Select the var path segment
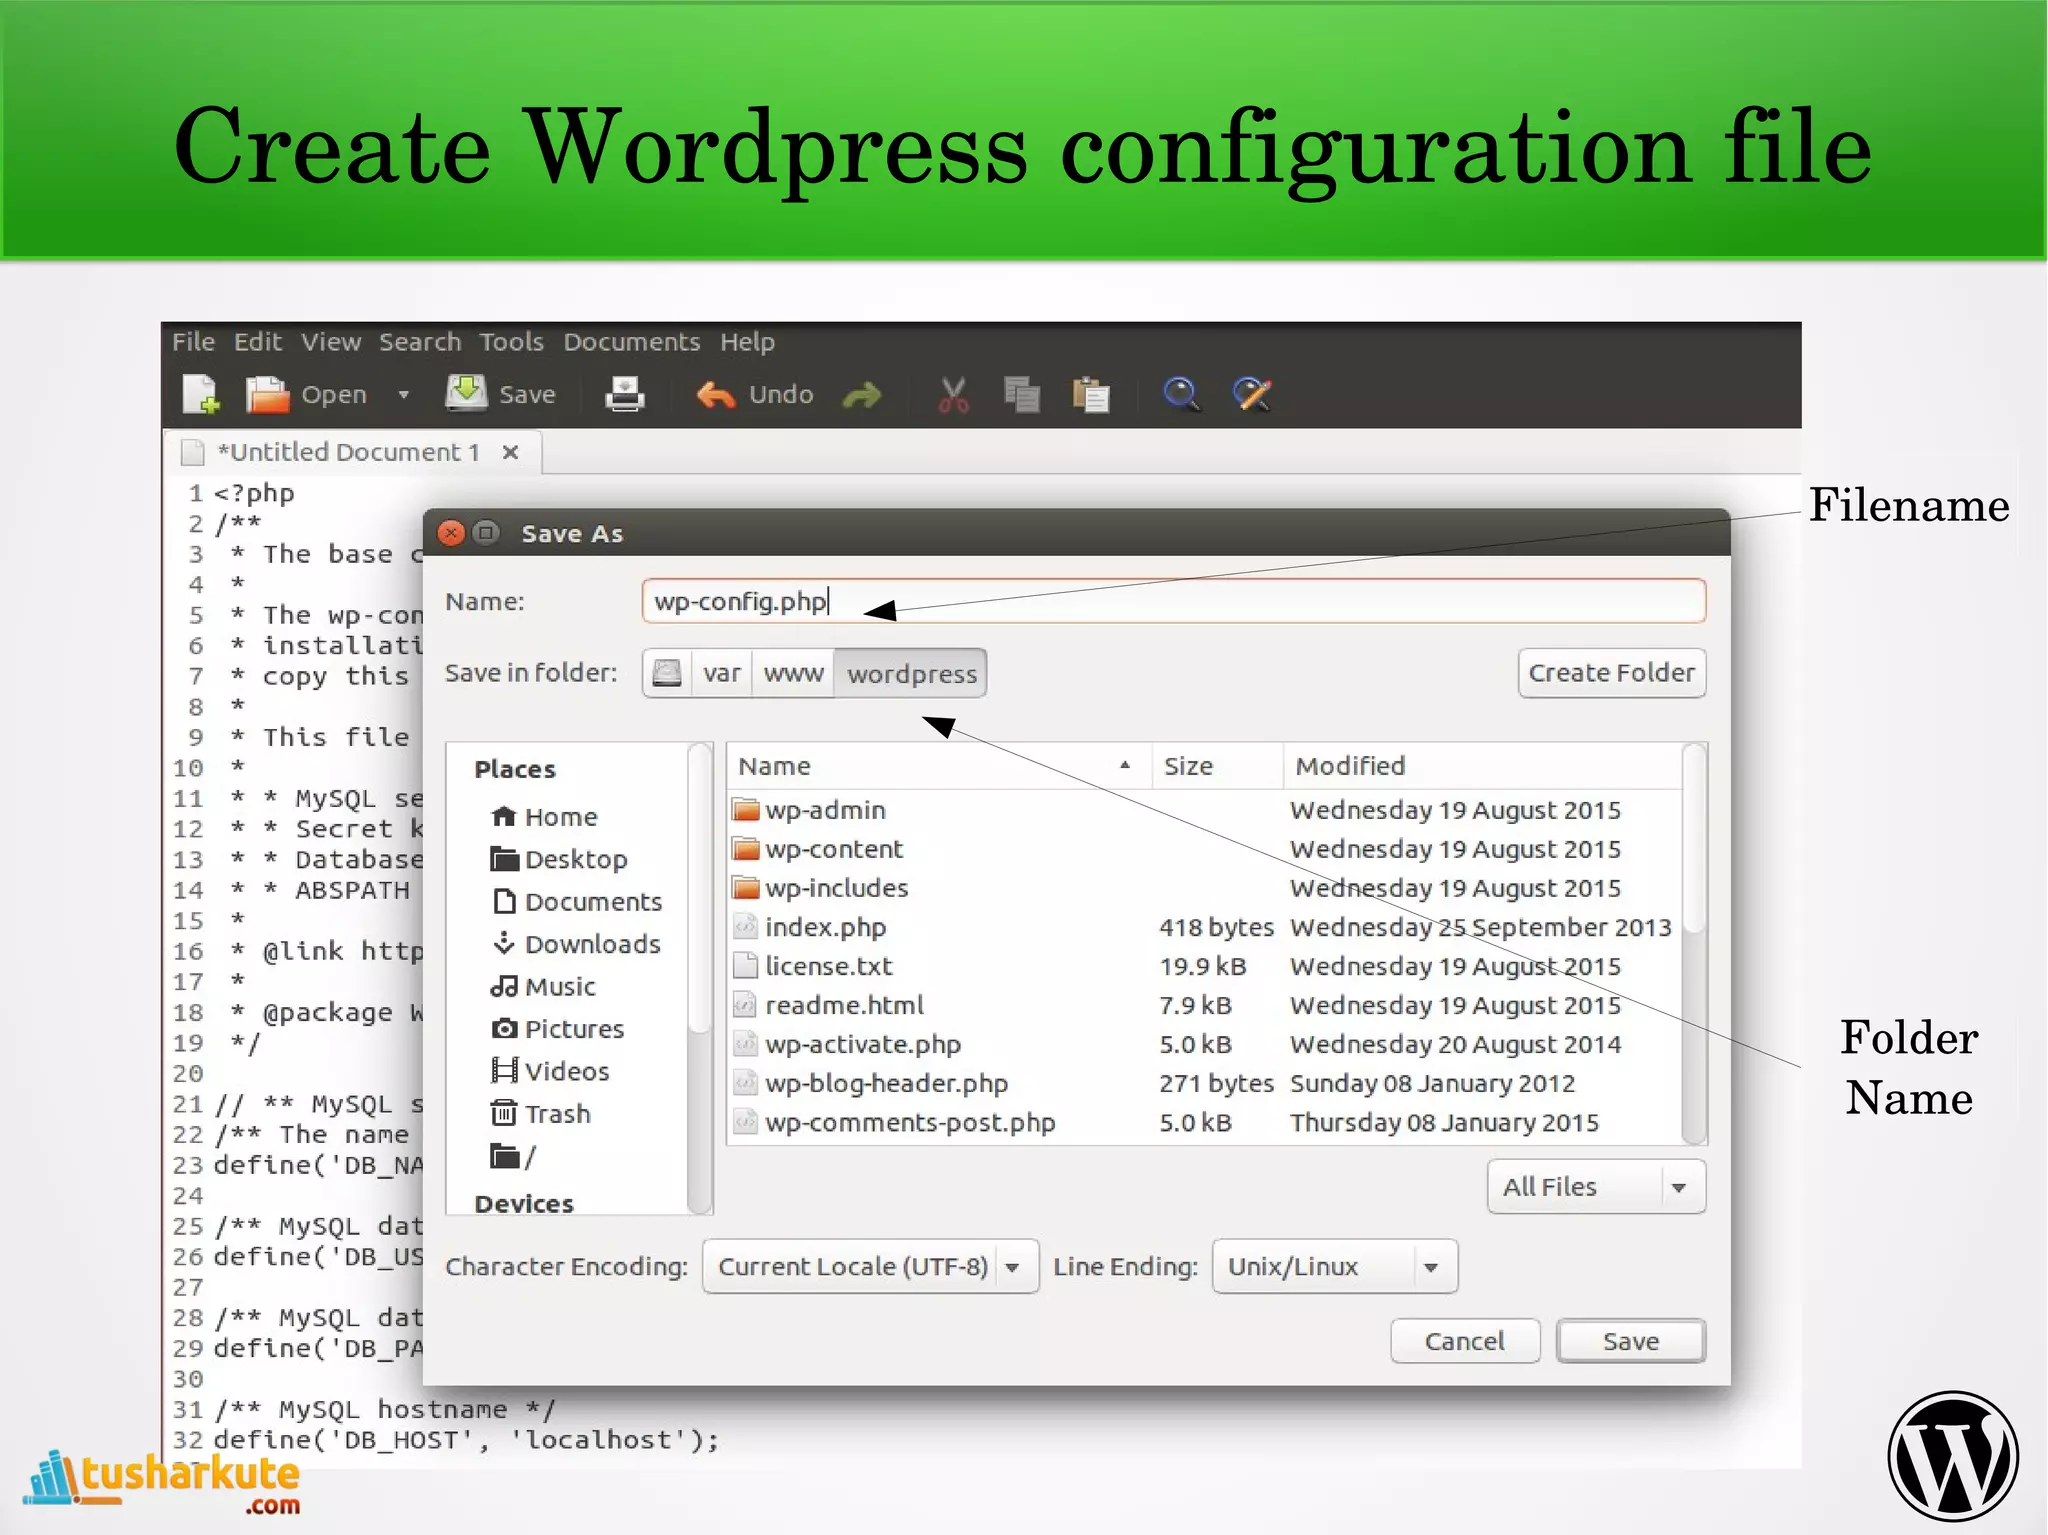 click(721, 673)
